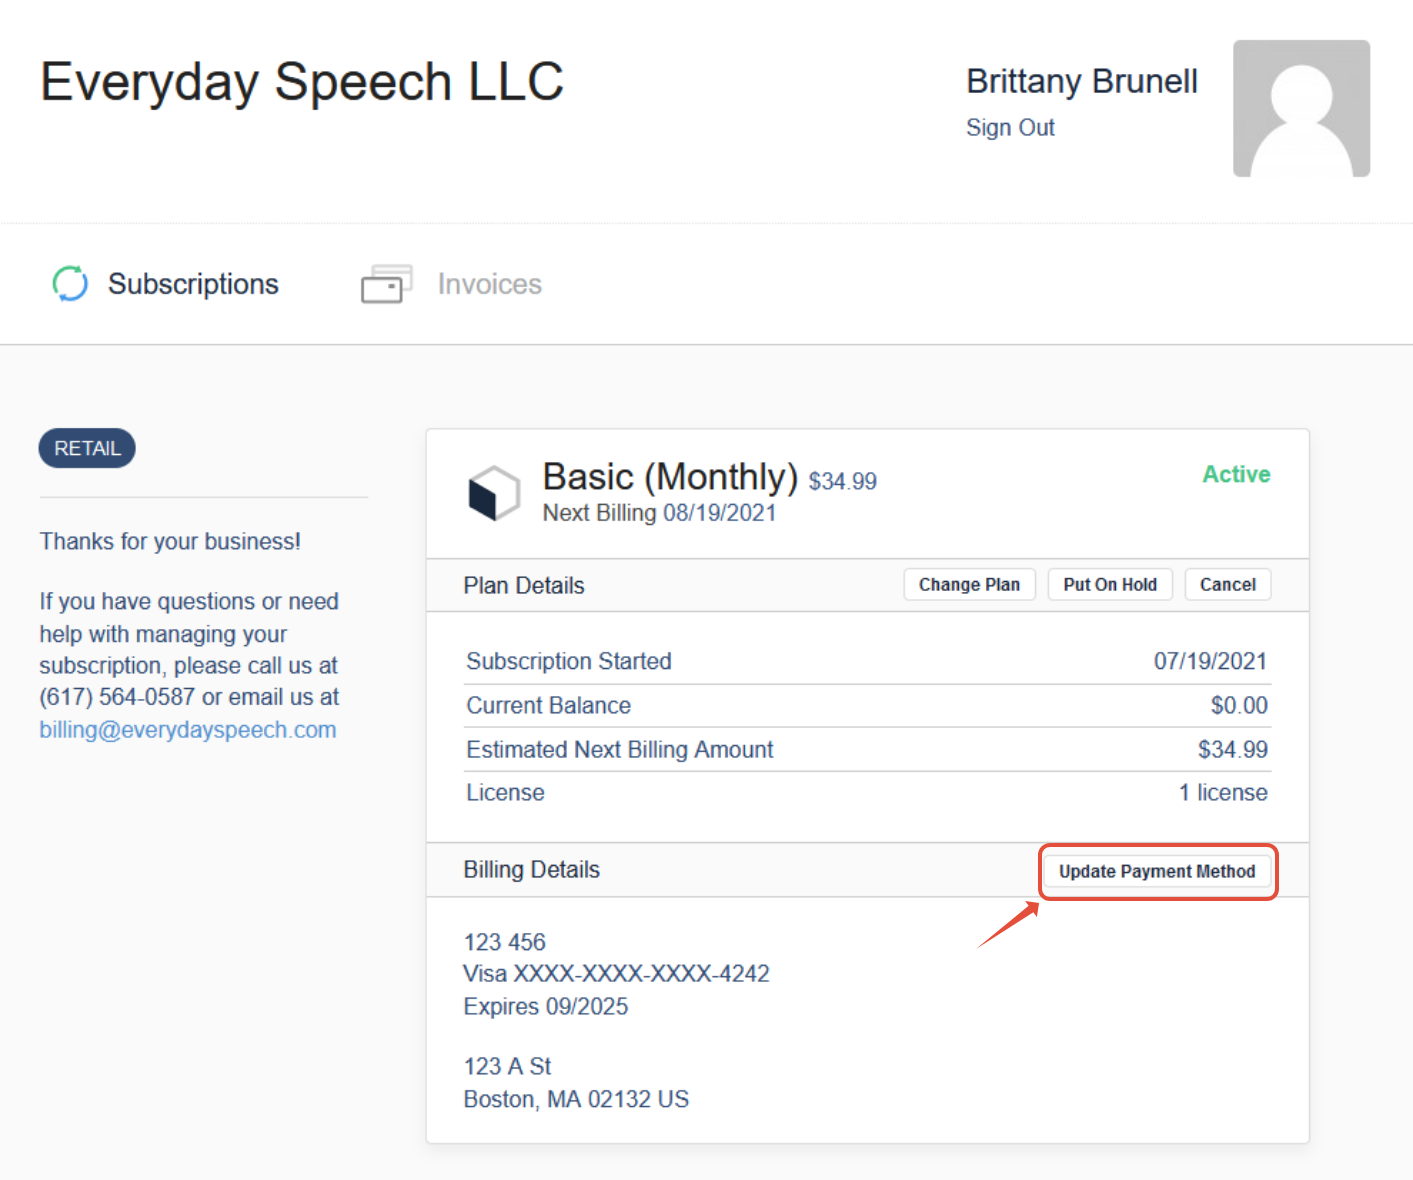
Task: Select the Basic (Monthly) plan title
Action: [670, 477]
